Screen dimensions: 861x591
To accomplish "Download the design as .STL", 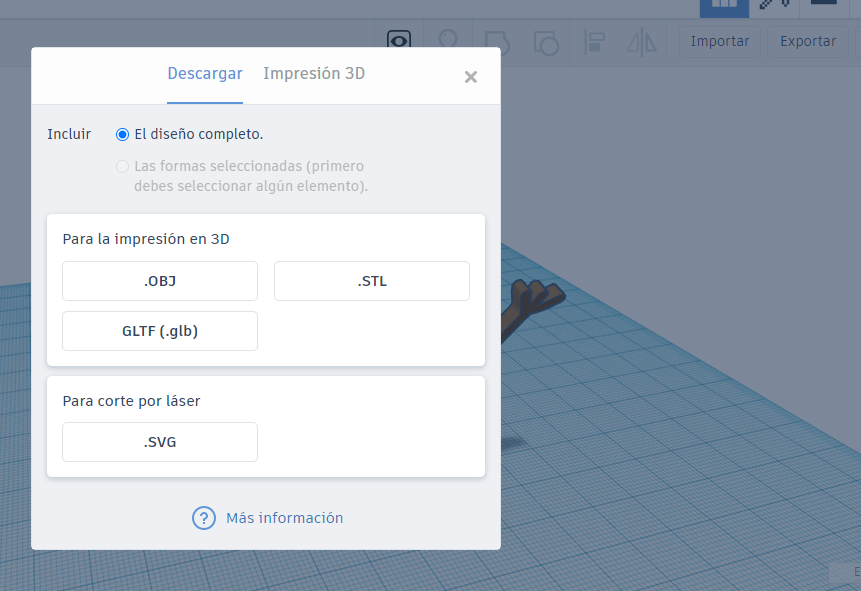I will point(372,281).
